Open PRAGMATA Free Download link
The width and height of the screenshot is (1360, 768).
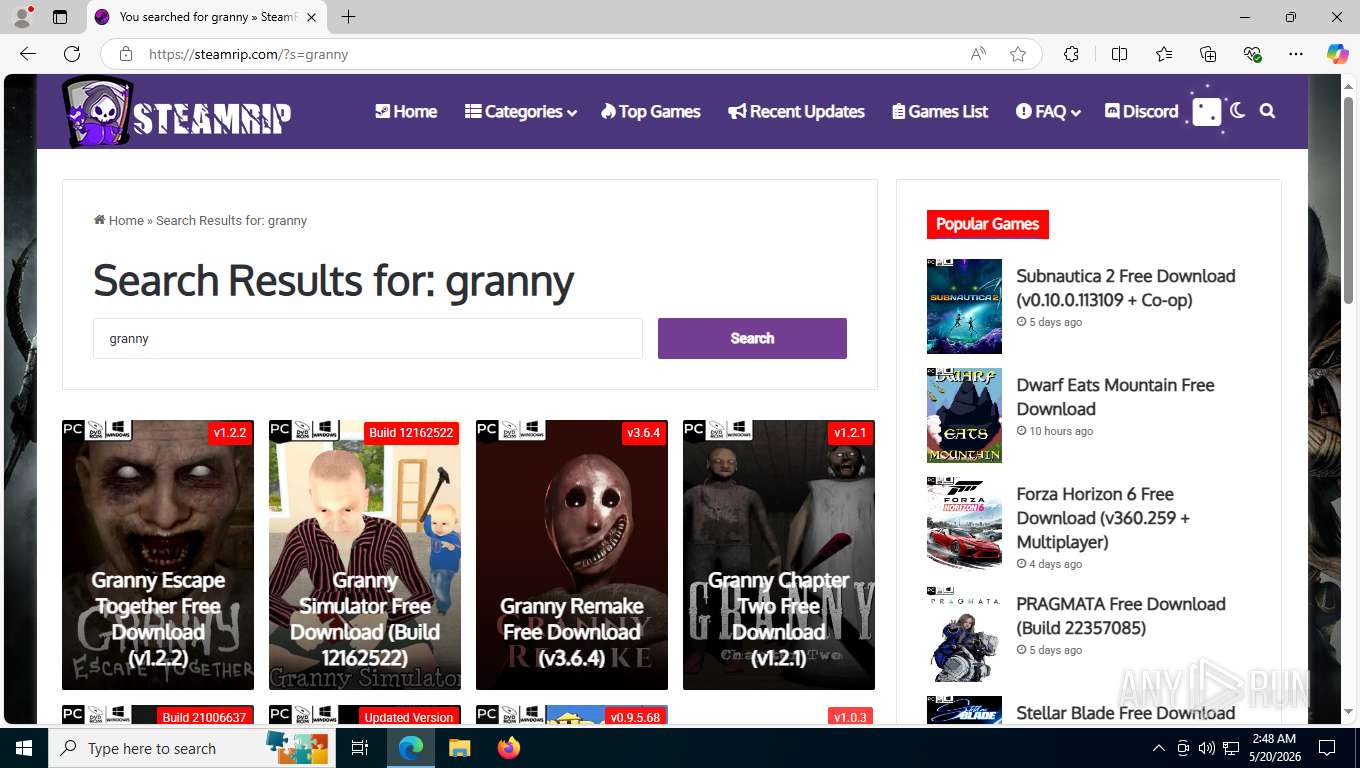[1121, 616]
